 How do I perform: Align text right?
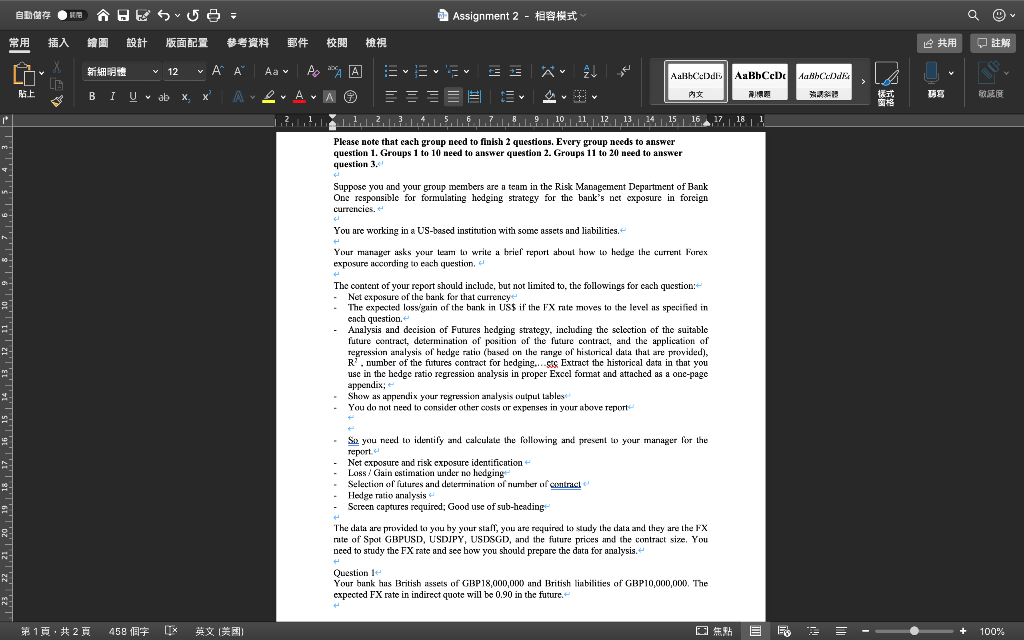coord(432,97)
